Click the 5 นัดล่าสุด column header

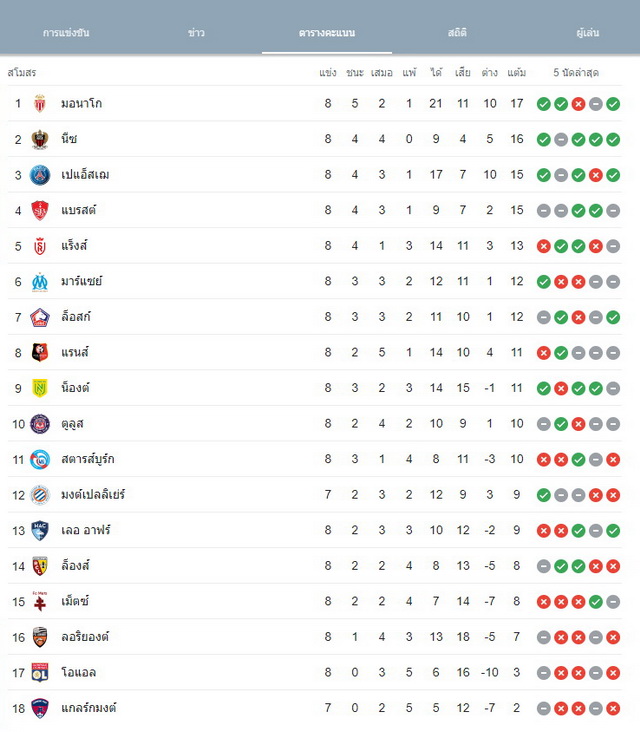[576, 72]
